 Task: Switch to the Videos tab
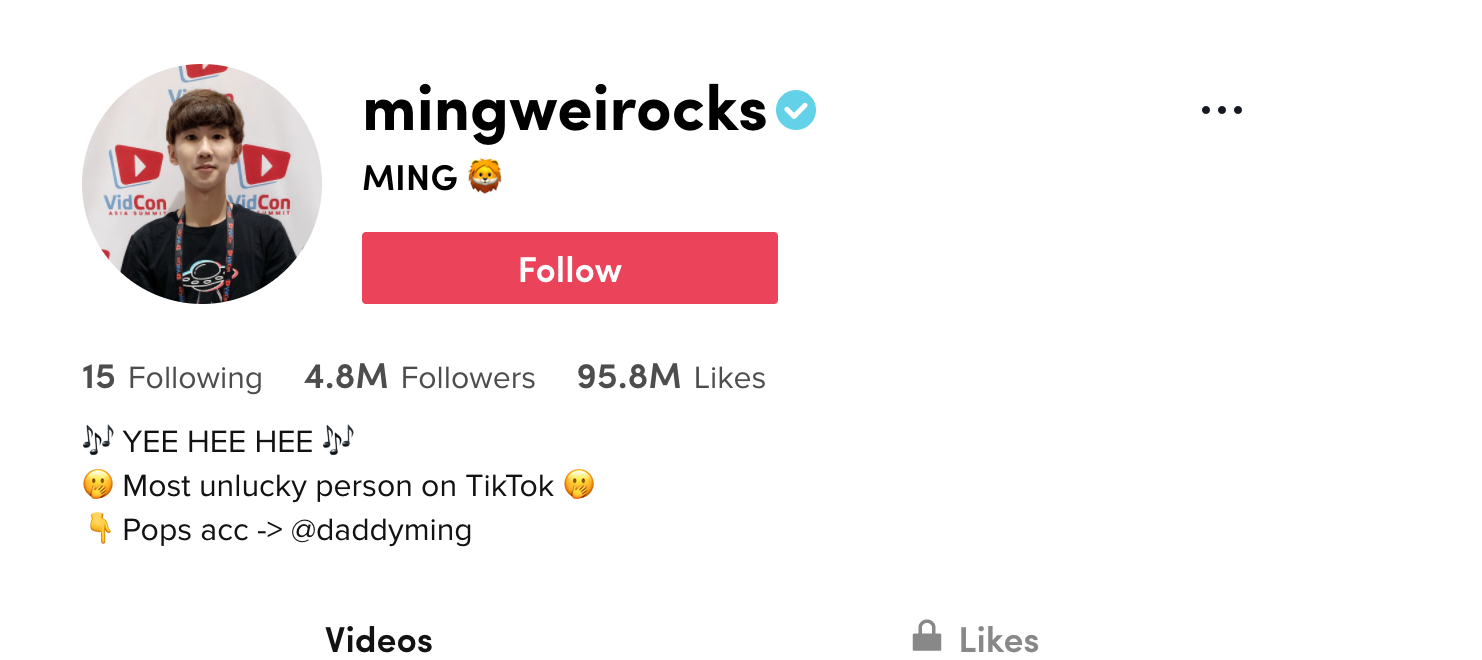379,639
